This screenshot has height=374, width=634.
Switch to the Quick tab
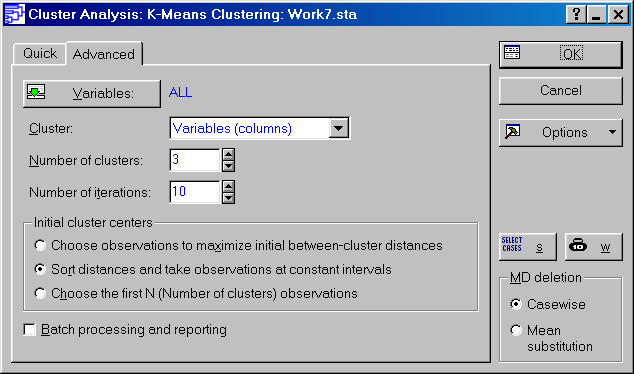(40, 53)
